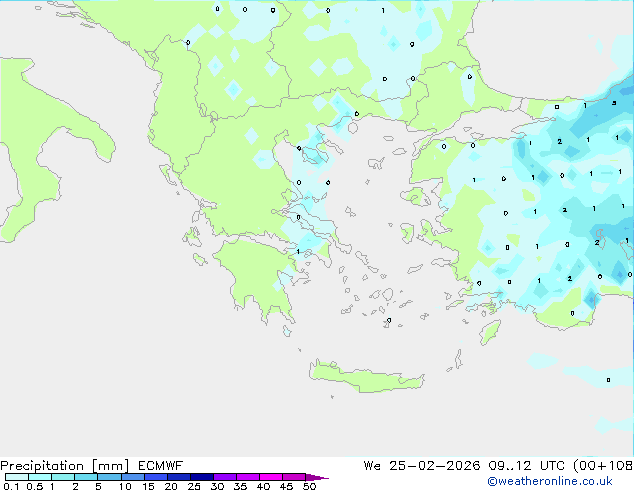Pick the legend swatch between 5 and 10
Image resolution: width=634 pixels, height=490 pixels.
click(109, 477)
